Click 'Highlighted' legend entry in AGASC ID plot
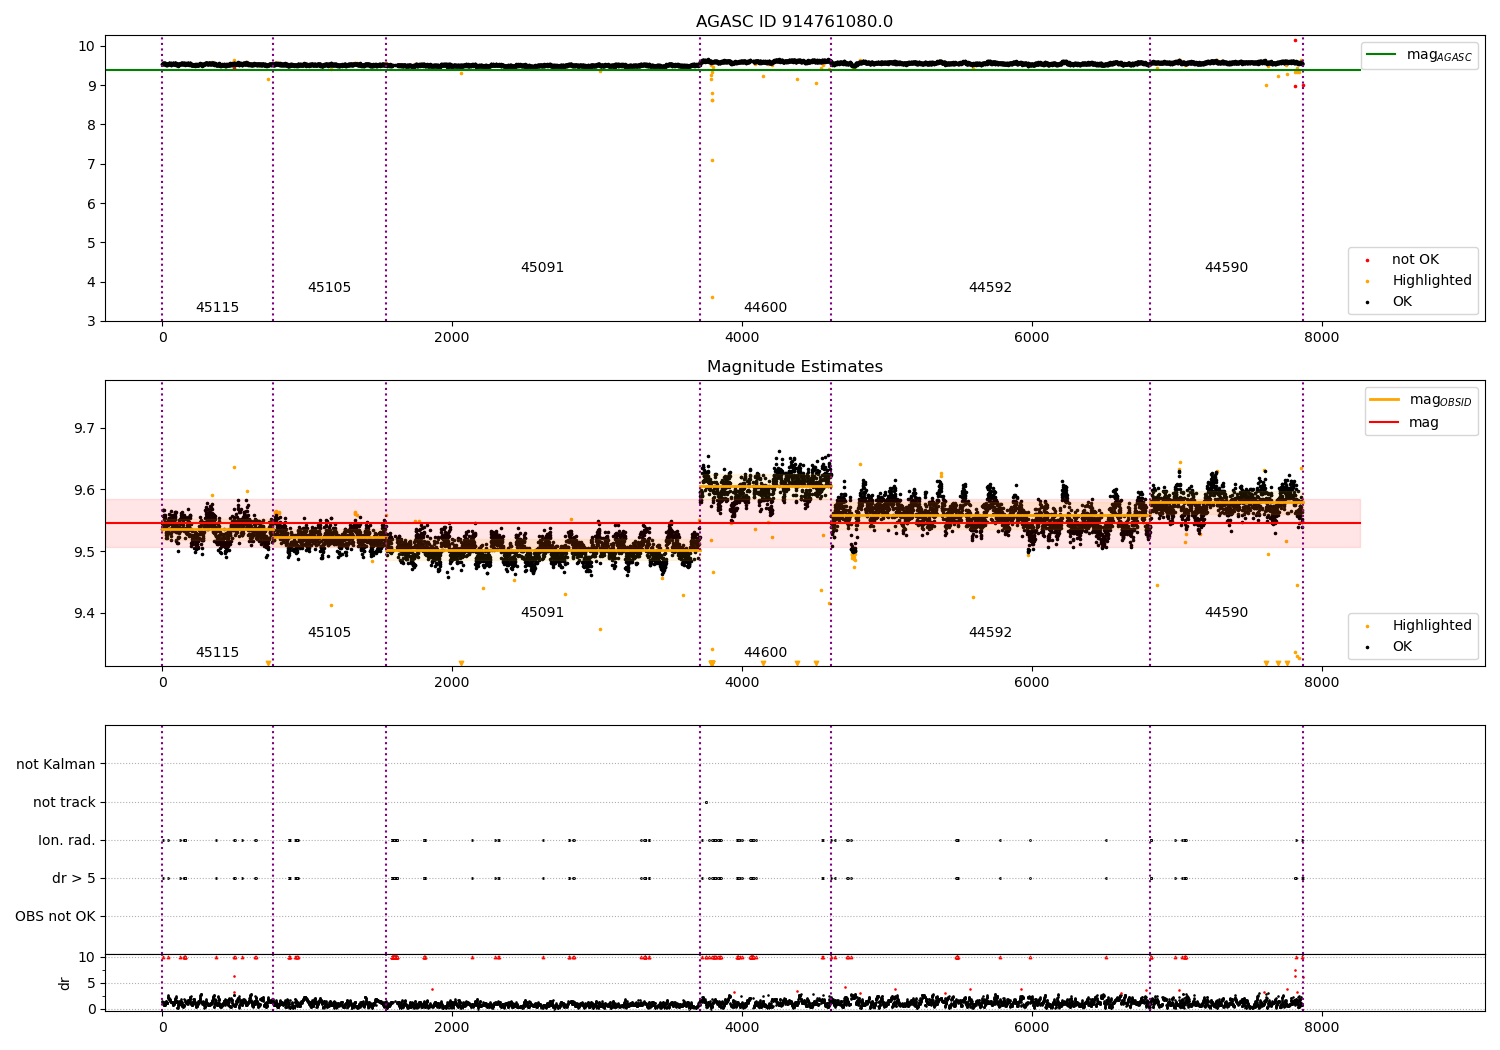1500x1050 pixels. (x=1420, y=281)
